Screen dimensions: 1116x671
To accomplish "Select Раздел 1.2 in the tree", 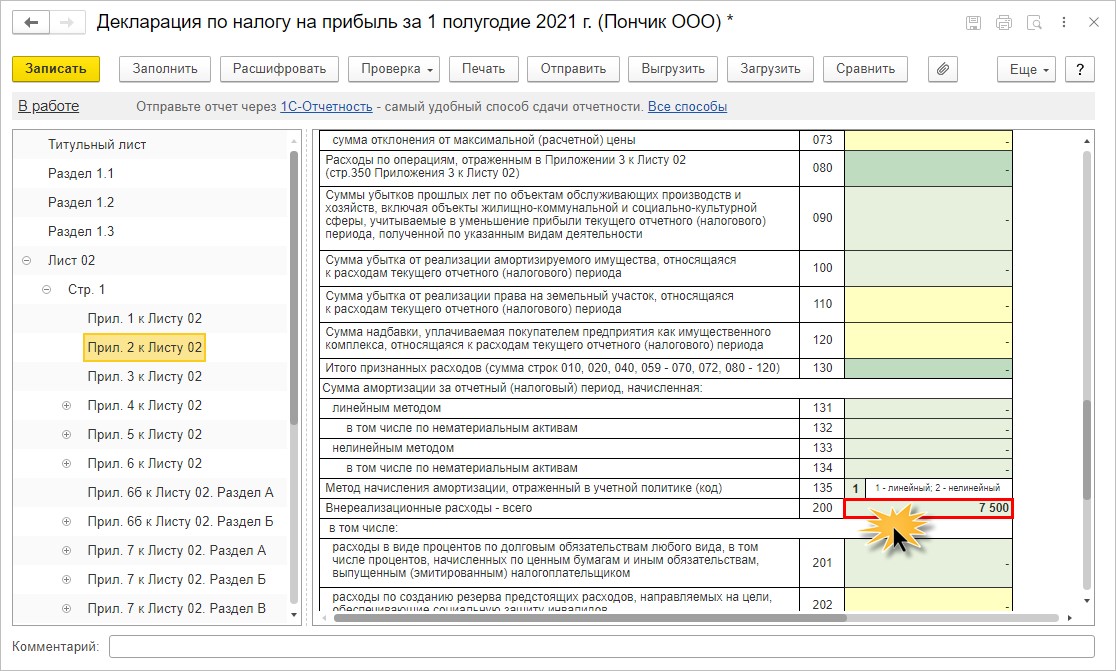I will point(80,203).
